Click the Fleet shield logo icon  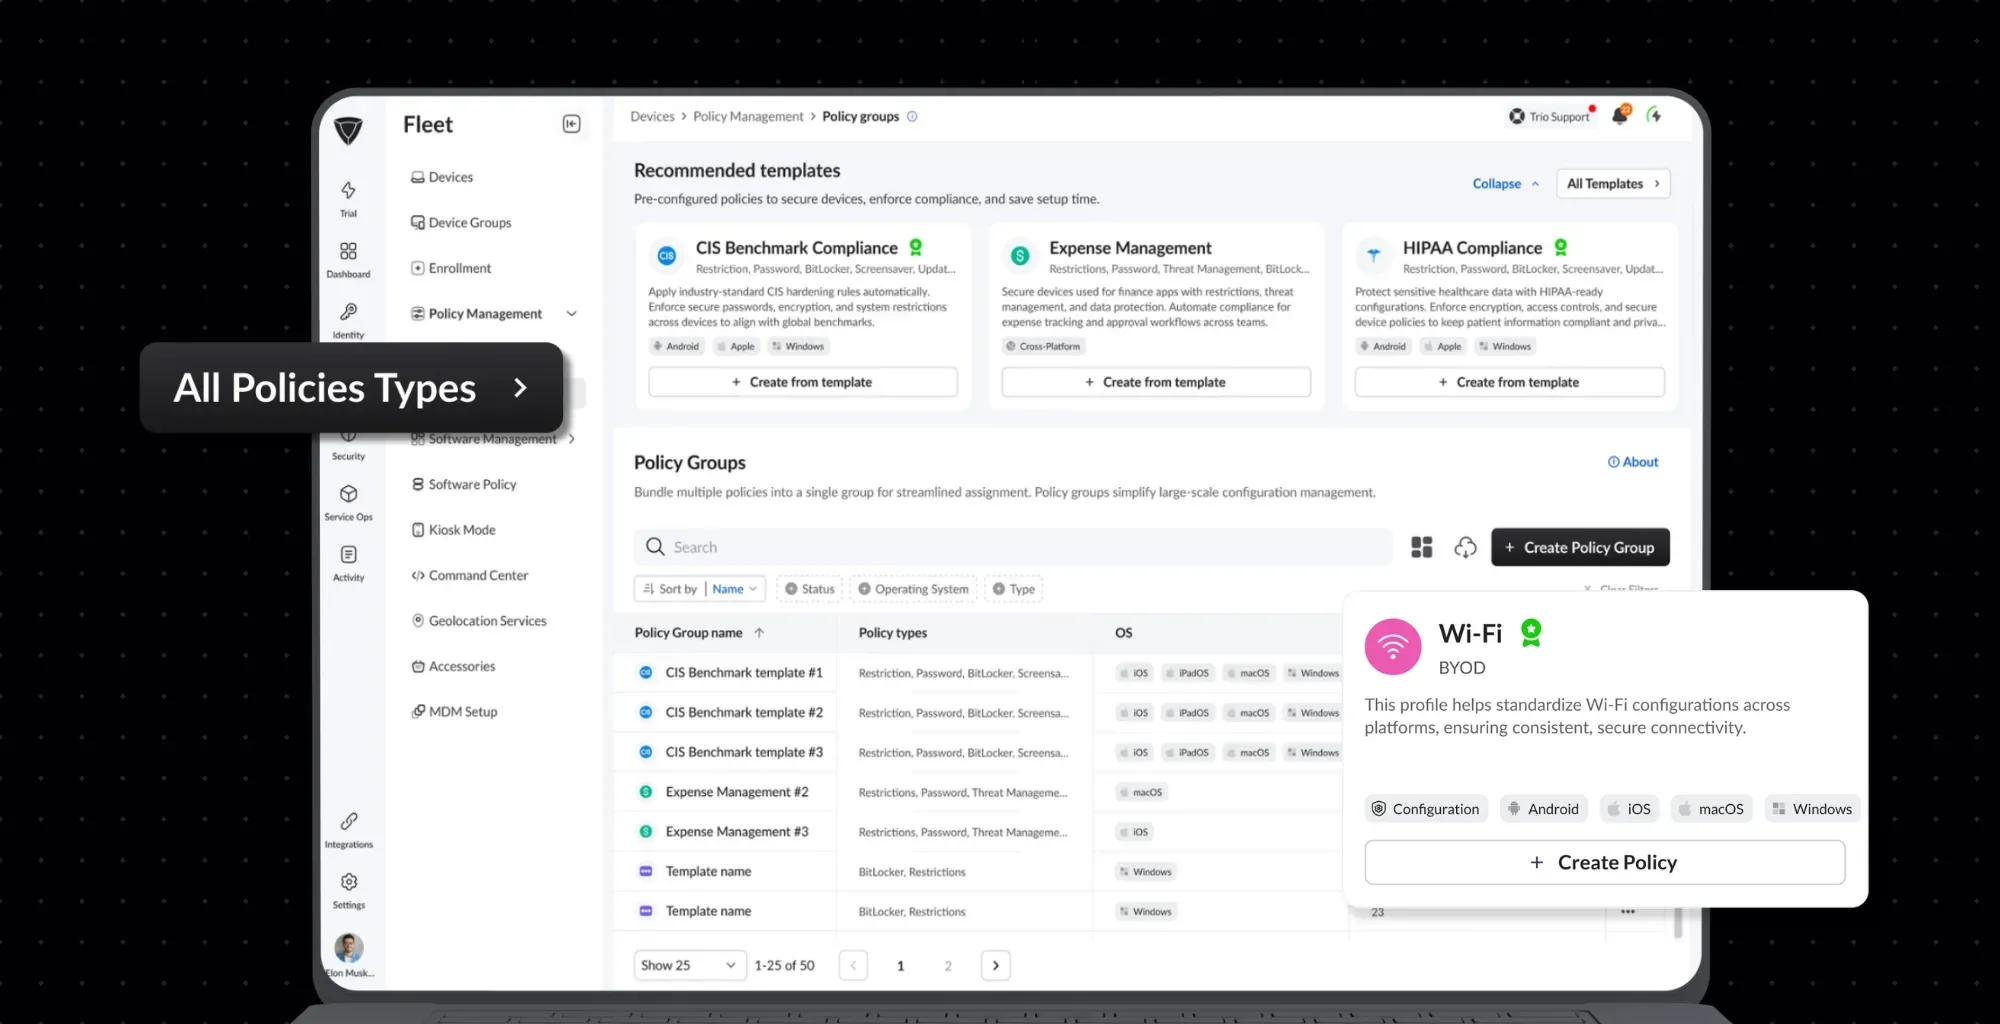point(348,130)
